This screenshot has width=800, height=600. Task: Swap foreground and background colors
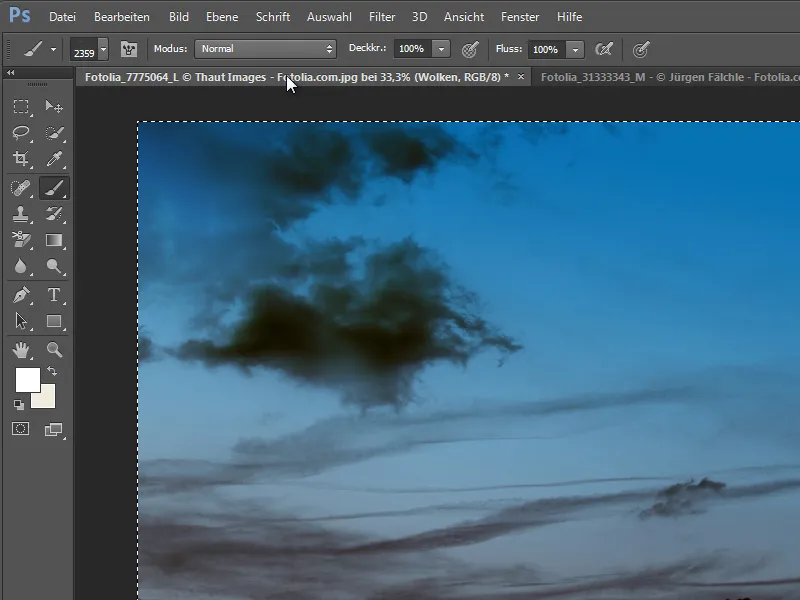52,371
